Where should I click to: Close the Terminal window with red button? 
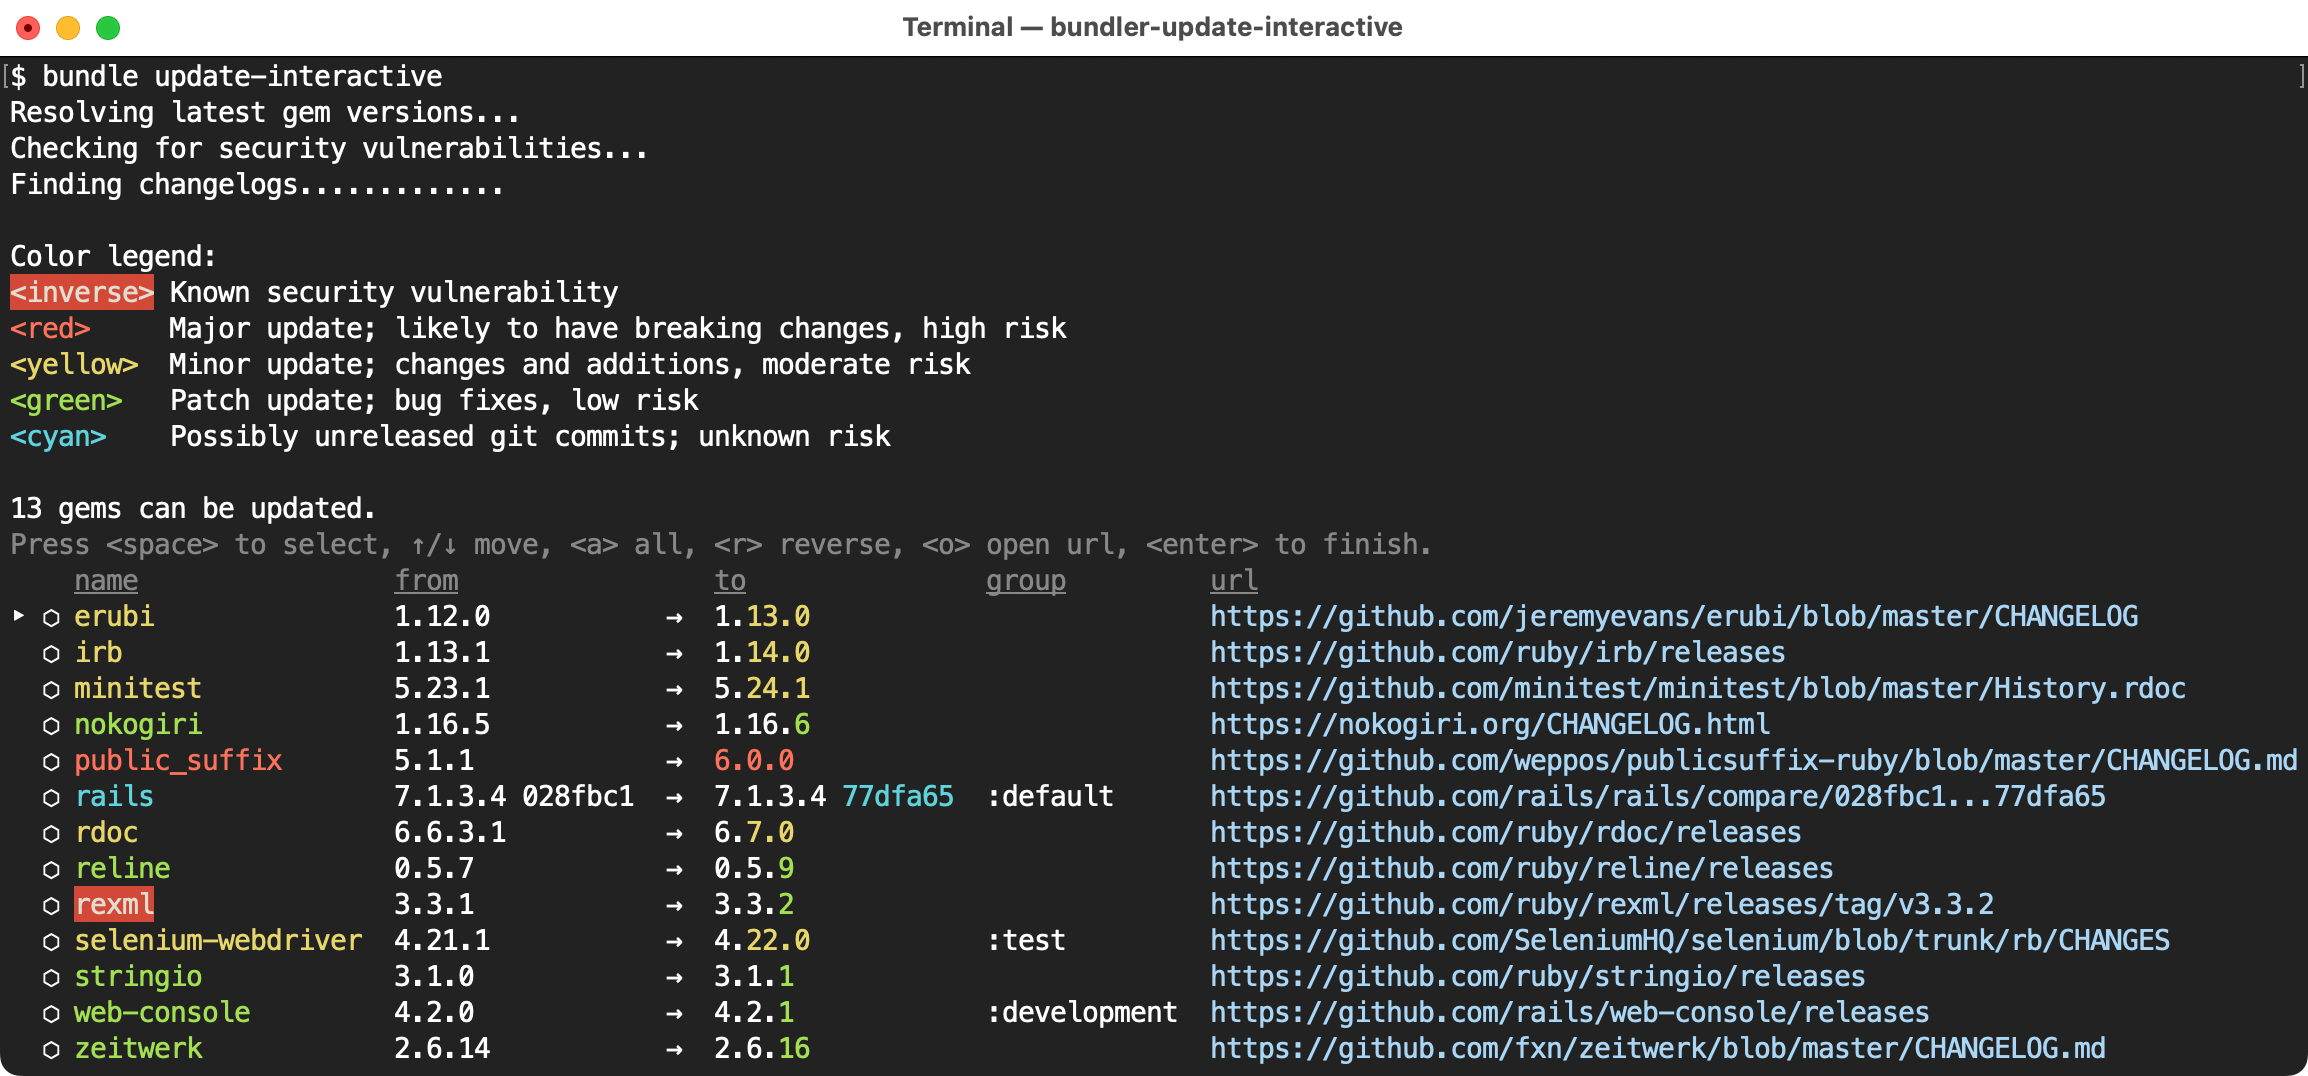pyautogui.click(x=28, y=28)
